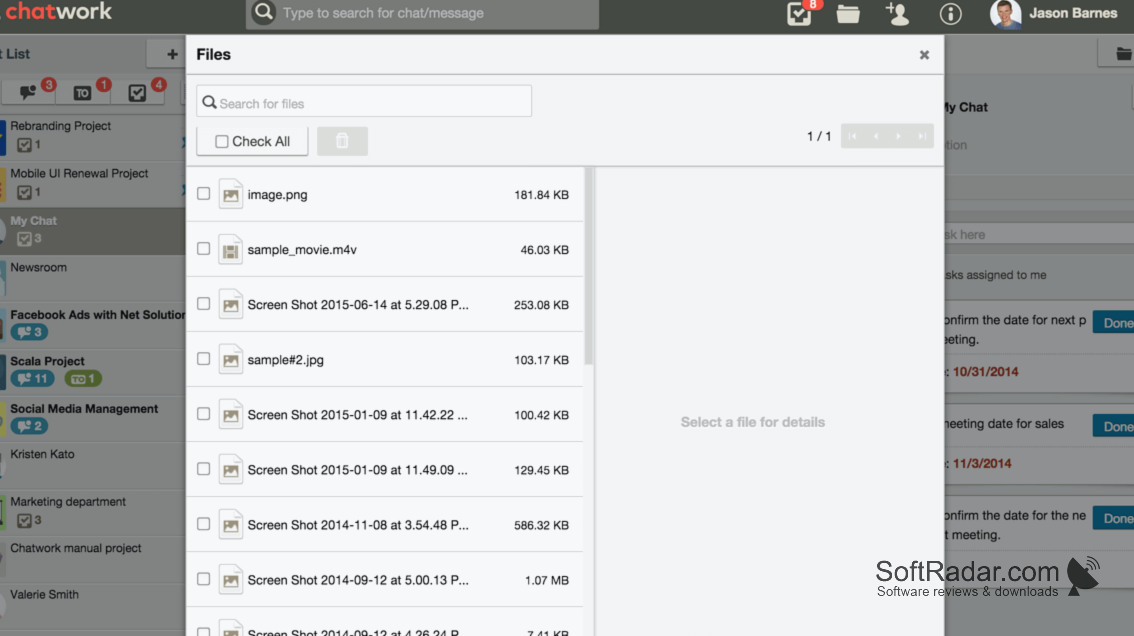Open the task list icon in header
The height and width of the screenshot is (636, 1134).
(x=799, y=14)
